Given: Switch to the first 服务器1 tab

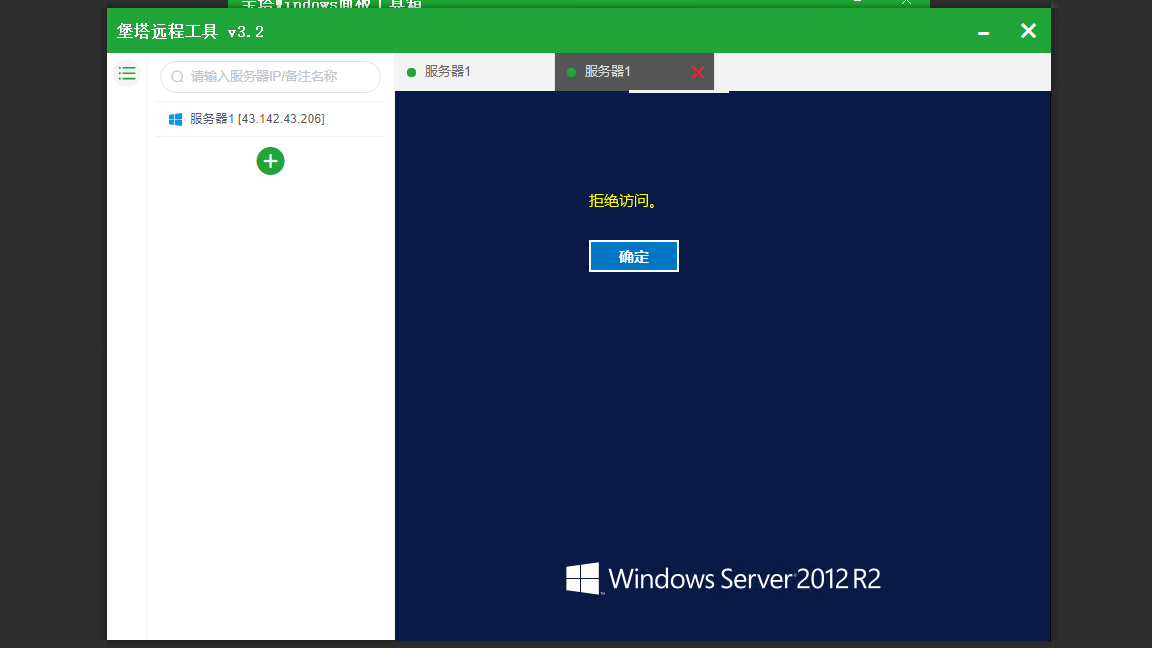Looking at the screenshot, I should point(475,72).
